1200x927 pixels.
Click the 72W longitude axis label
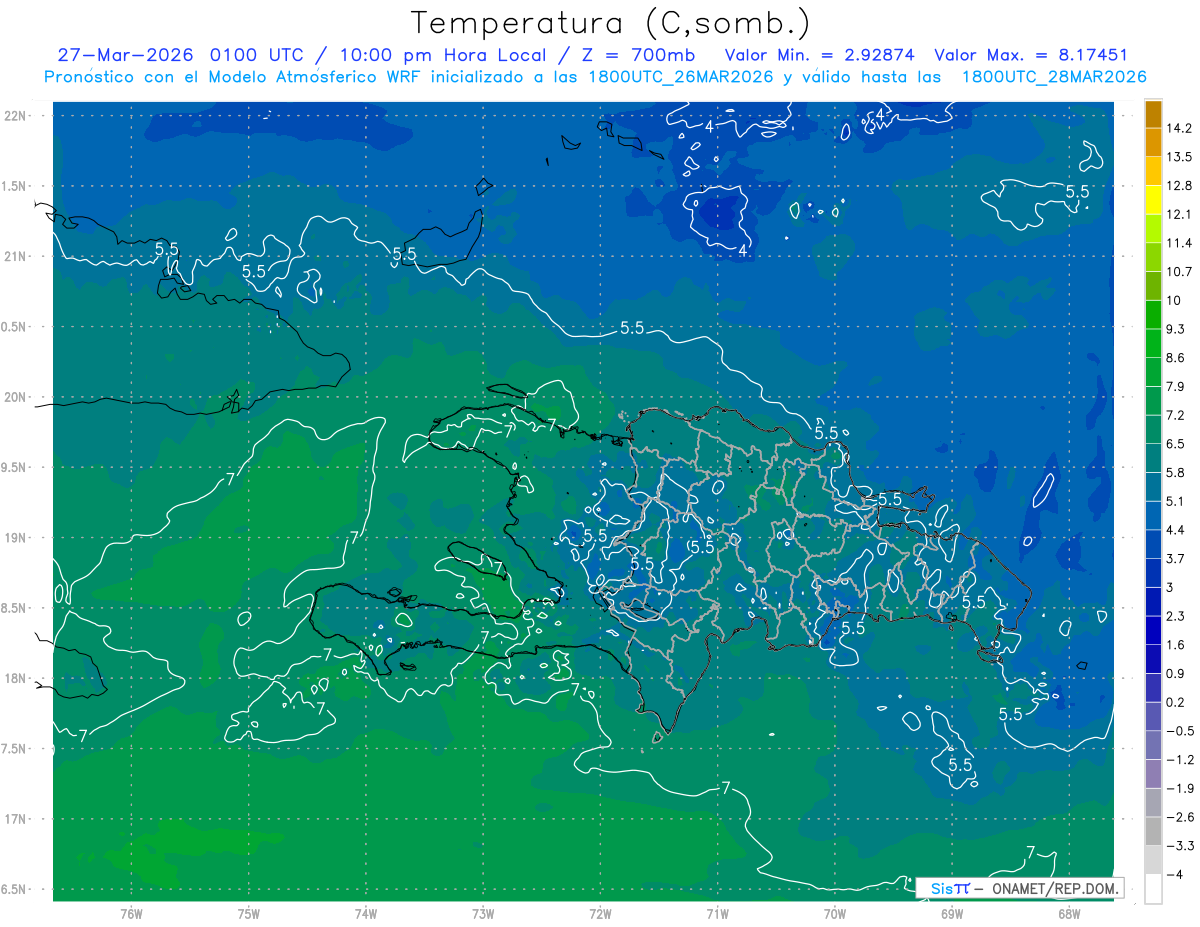click(x=600, y=914)
